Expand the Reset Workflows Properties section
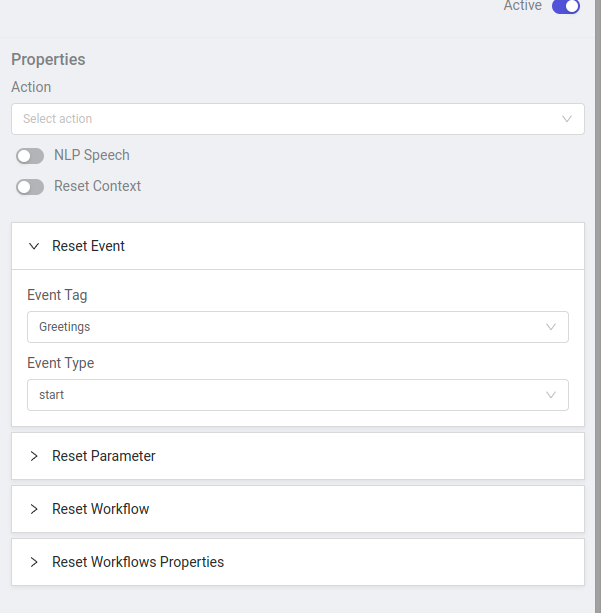 click(x=298, y=562)
